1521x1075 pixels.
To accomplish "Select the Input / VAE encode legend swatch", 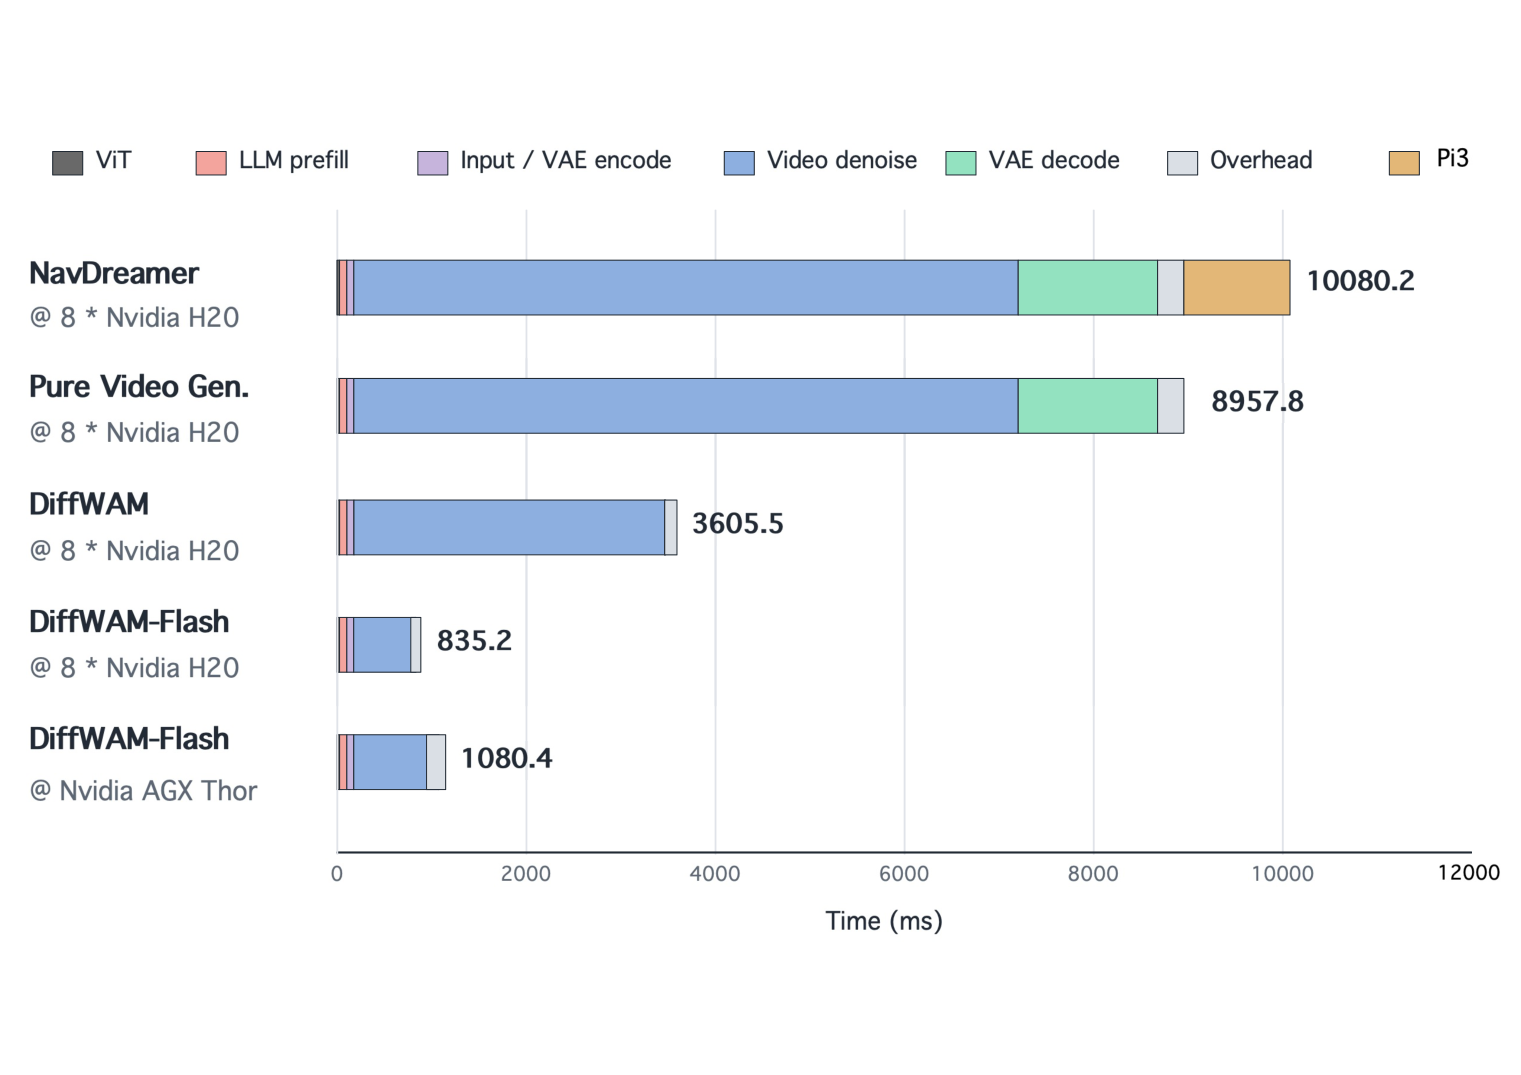I will pos(433,162).
